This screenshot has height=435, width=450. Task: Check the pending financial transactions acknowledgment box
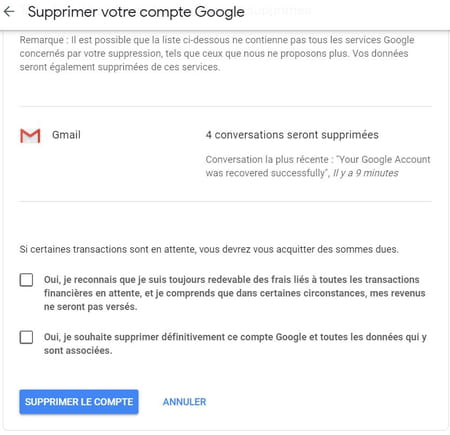point(26,280)
